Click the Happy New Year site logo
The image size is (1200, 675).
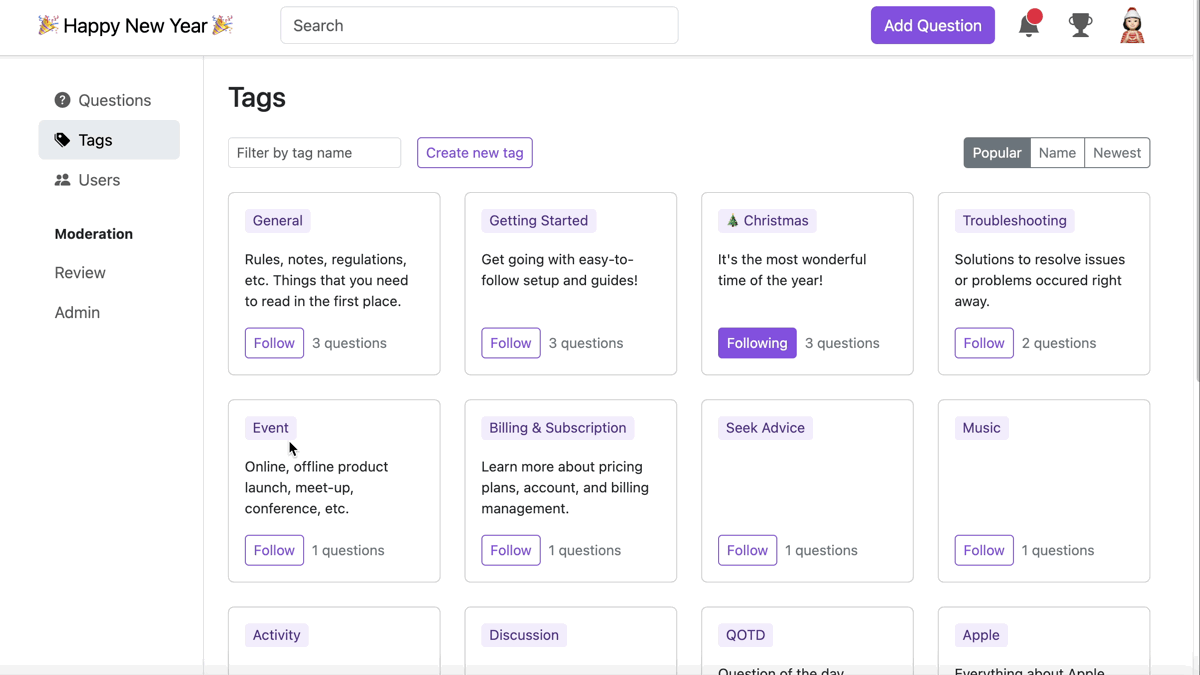point(135,26)
